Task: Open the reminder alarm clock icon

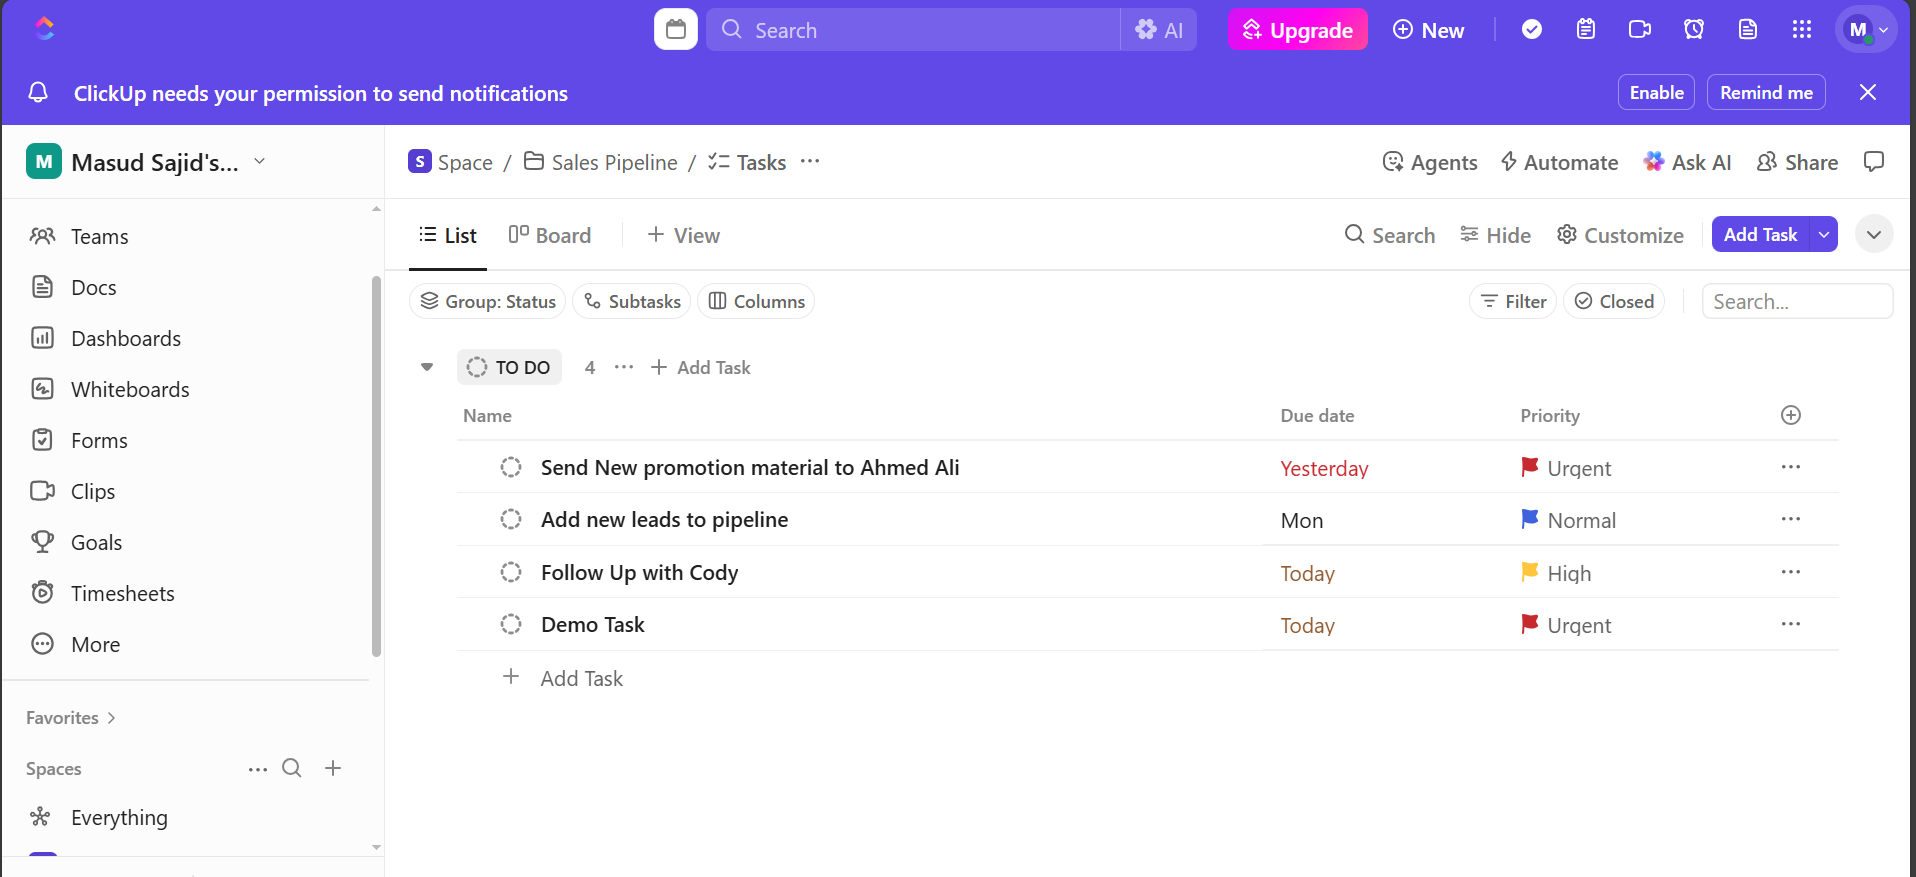Action: [x=1694, y=29]
